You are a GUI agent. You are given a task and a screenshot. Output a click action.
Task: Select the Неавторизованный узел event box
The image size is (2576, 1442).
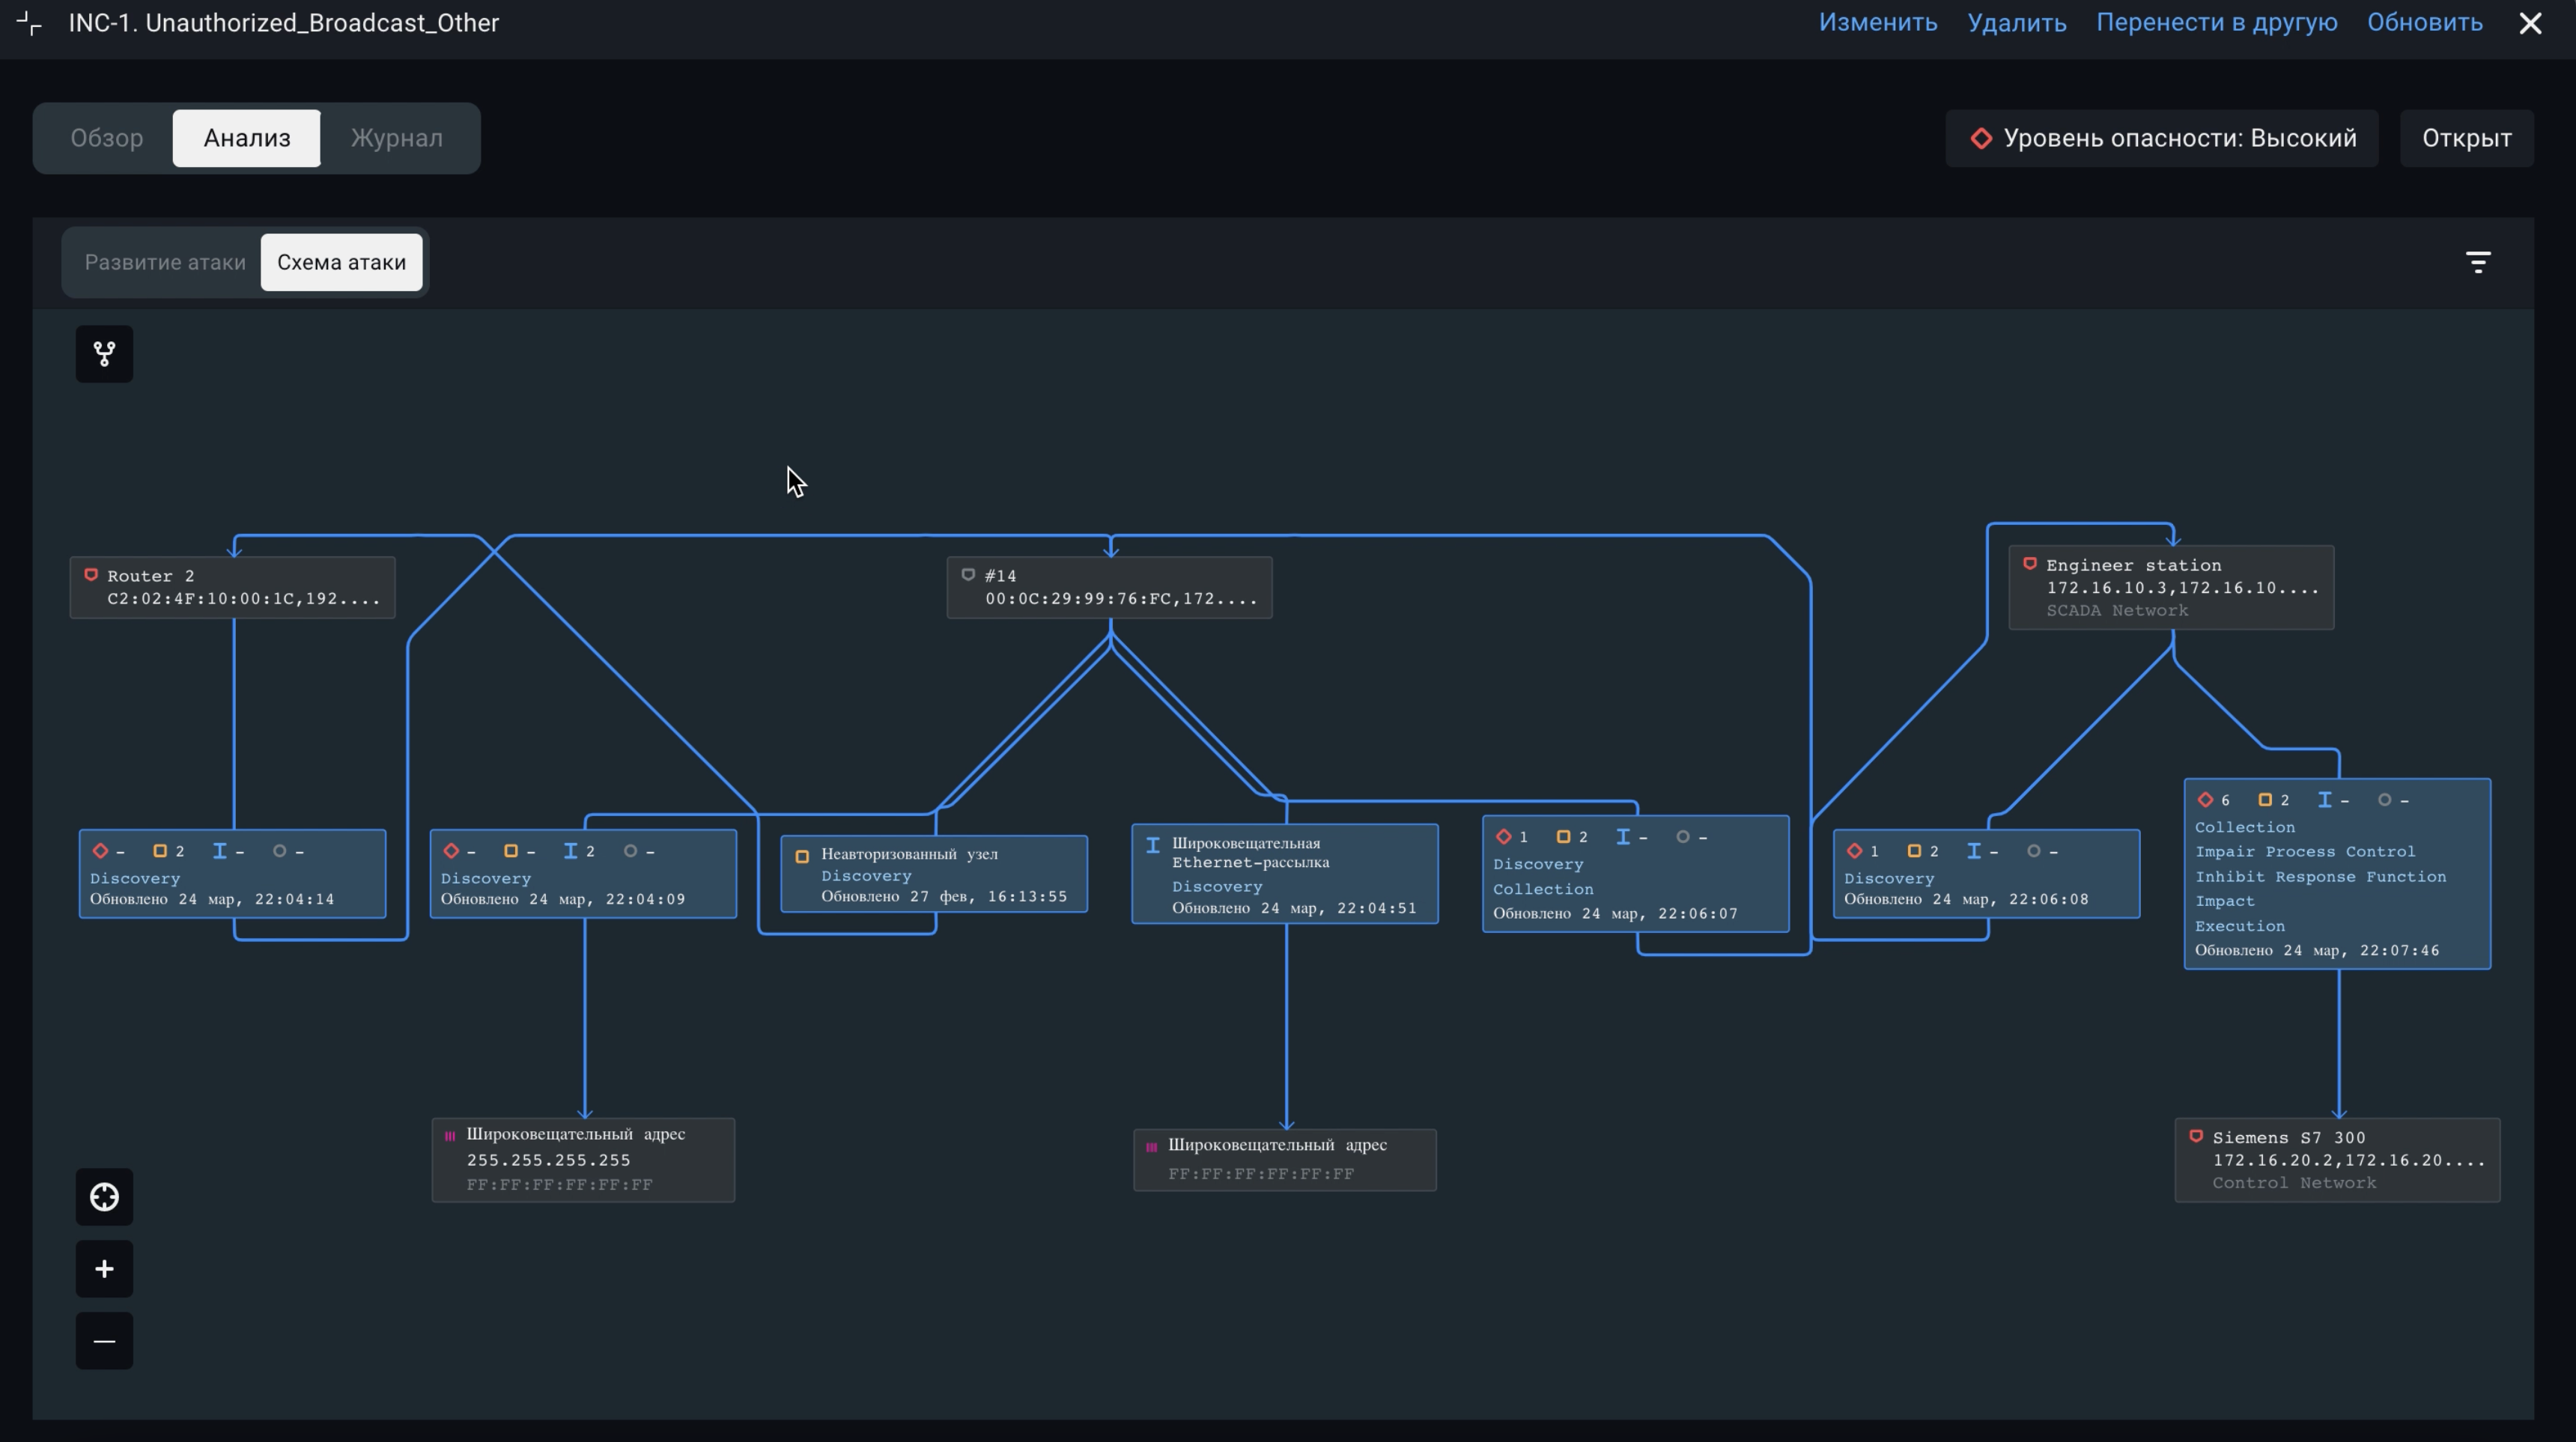point(933,874)
